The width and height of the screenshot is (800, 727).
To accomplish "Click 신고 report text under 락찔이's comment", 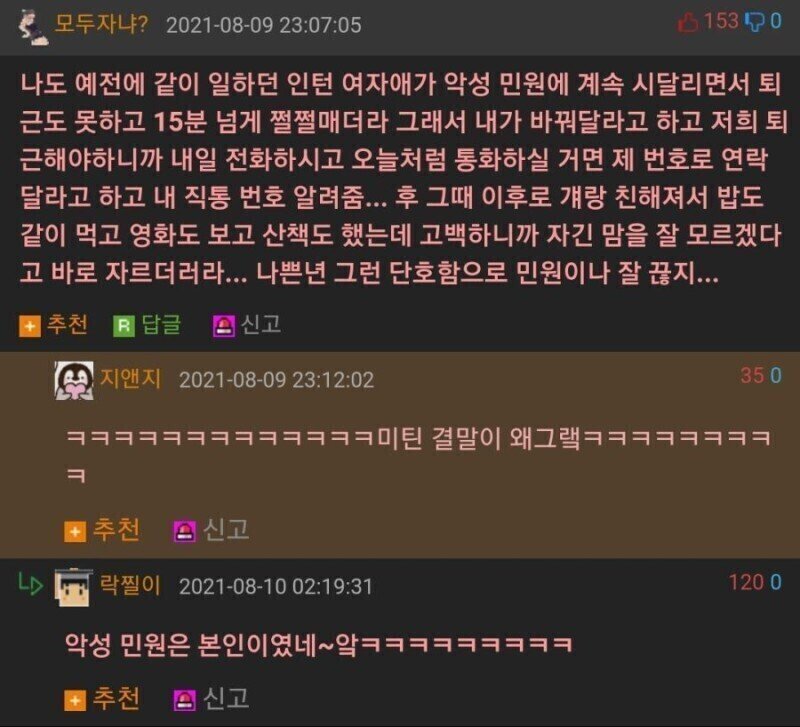I will [226, 698].
